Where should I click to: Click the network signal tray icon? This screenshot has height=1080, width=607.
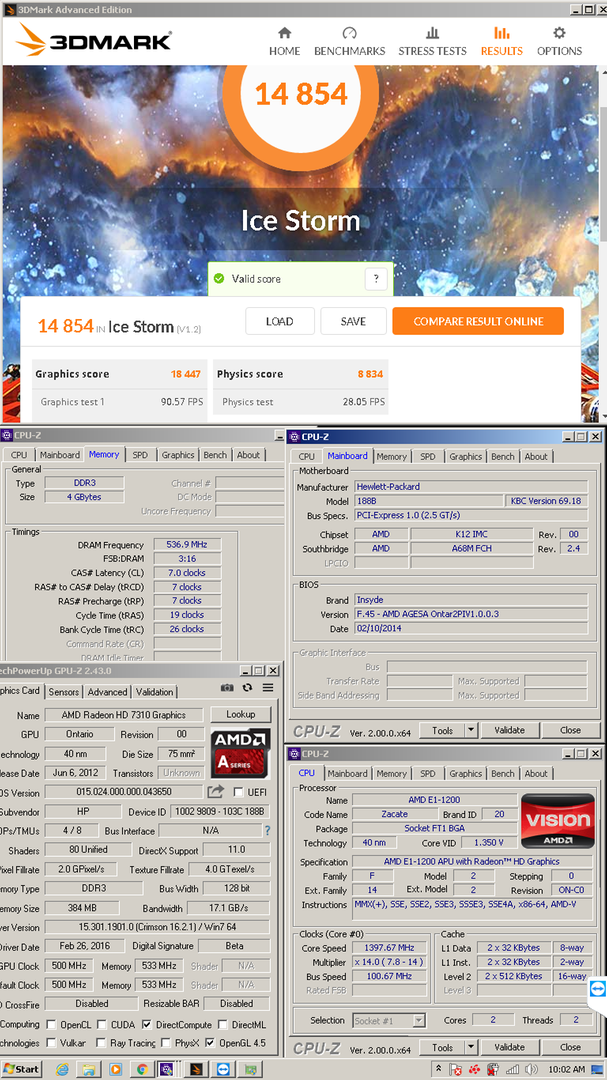(x=511, y=1069)
